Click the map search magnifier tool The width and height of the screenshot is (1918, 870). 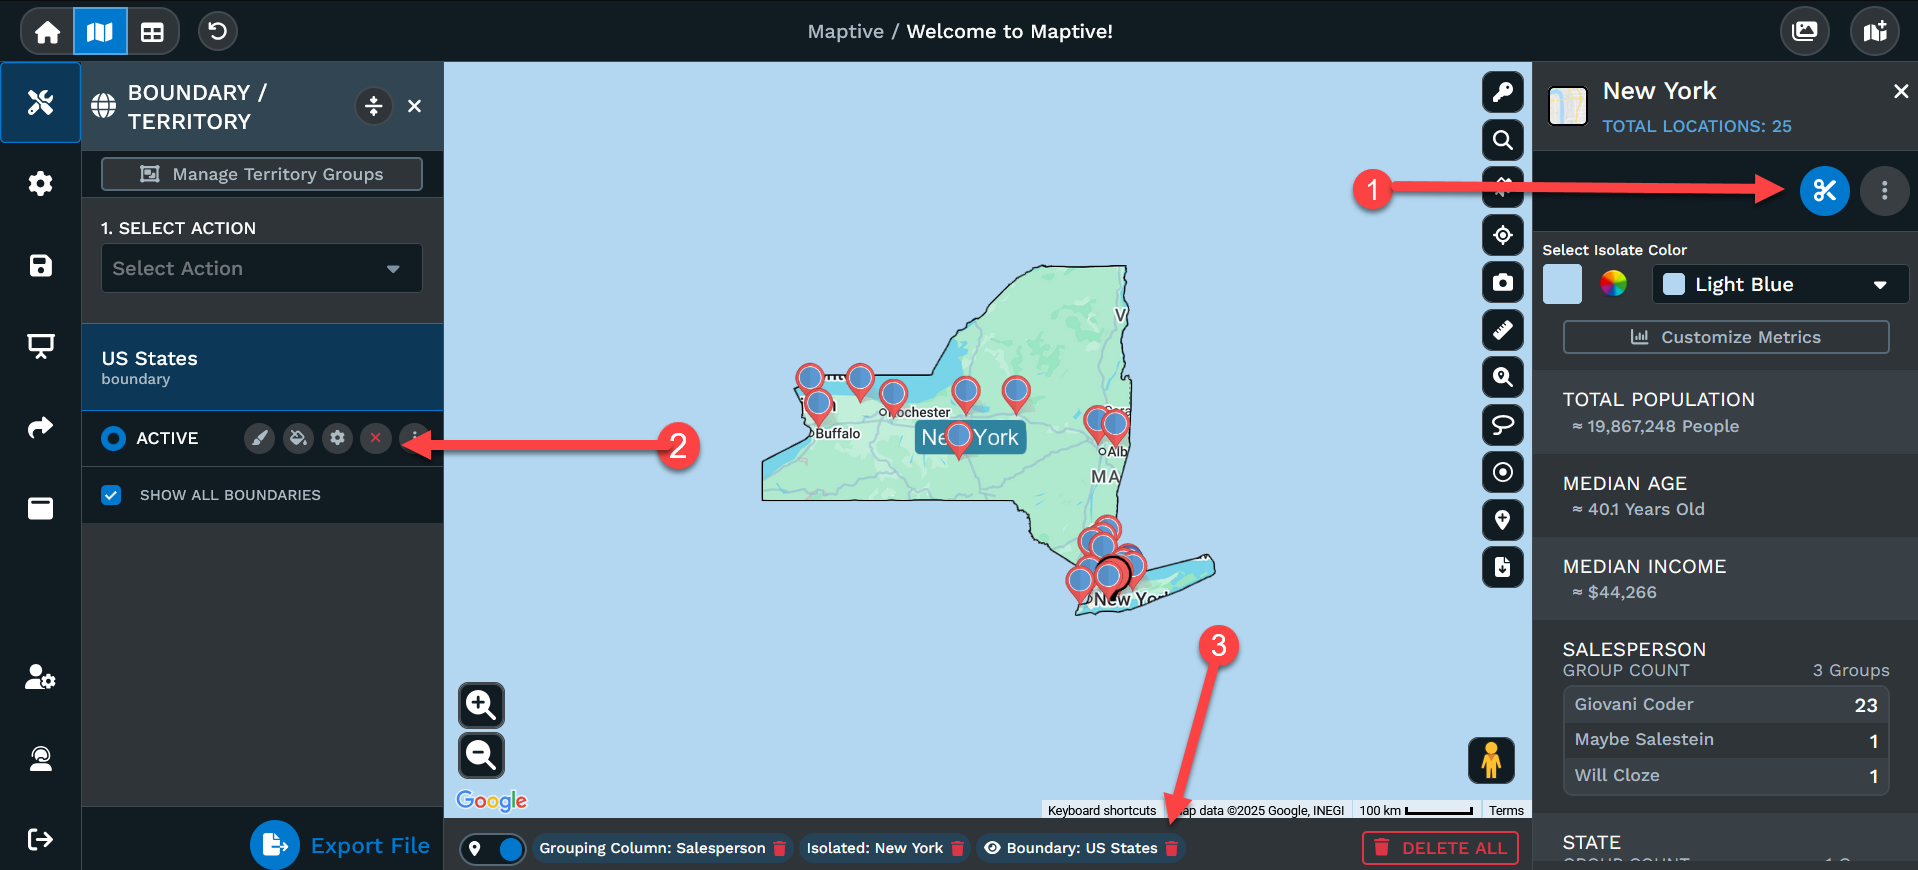tap(1502, 140)
